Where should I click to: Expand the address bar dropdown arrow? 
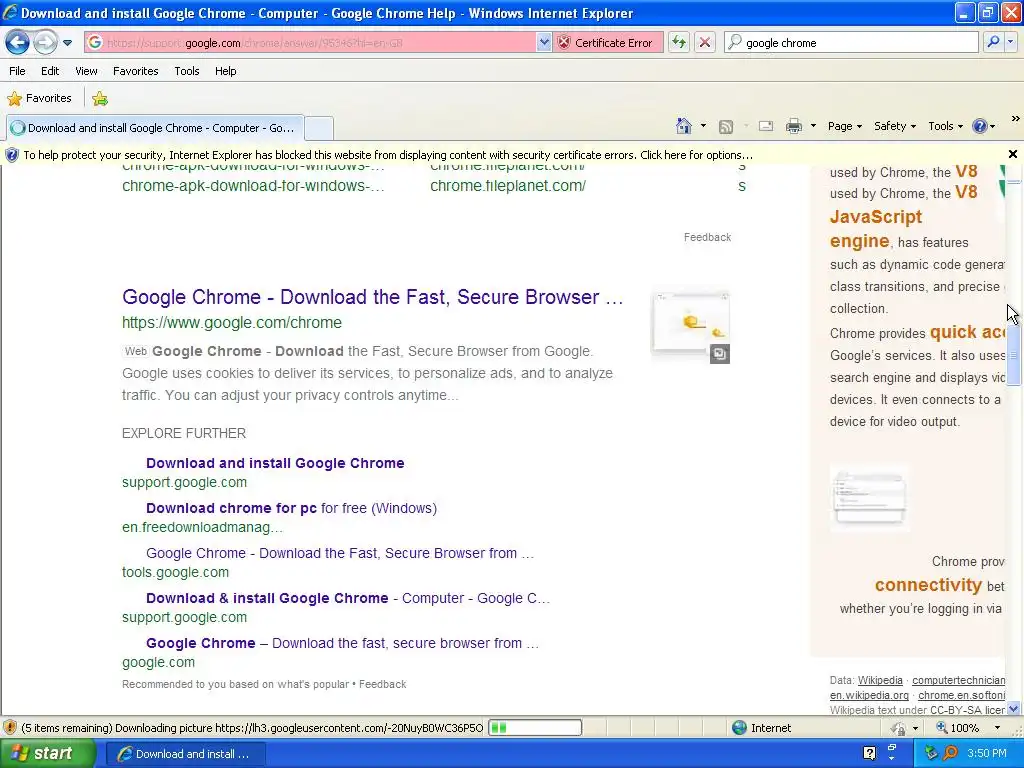pos(544,43)
